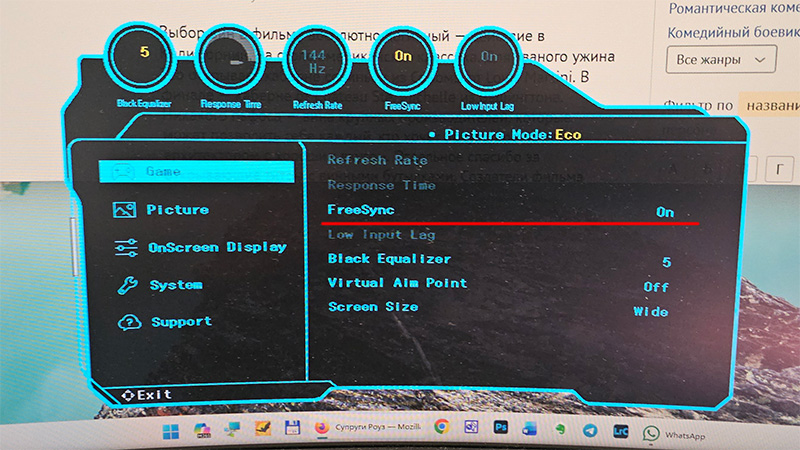Open Lightroom Classic taskbar icon
This screenshot has height=450, width=800.
621,430
